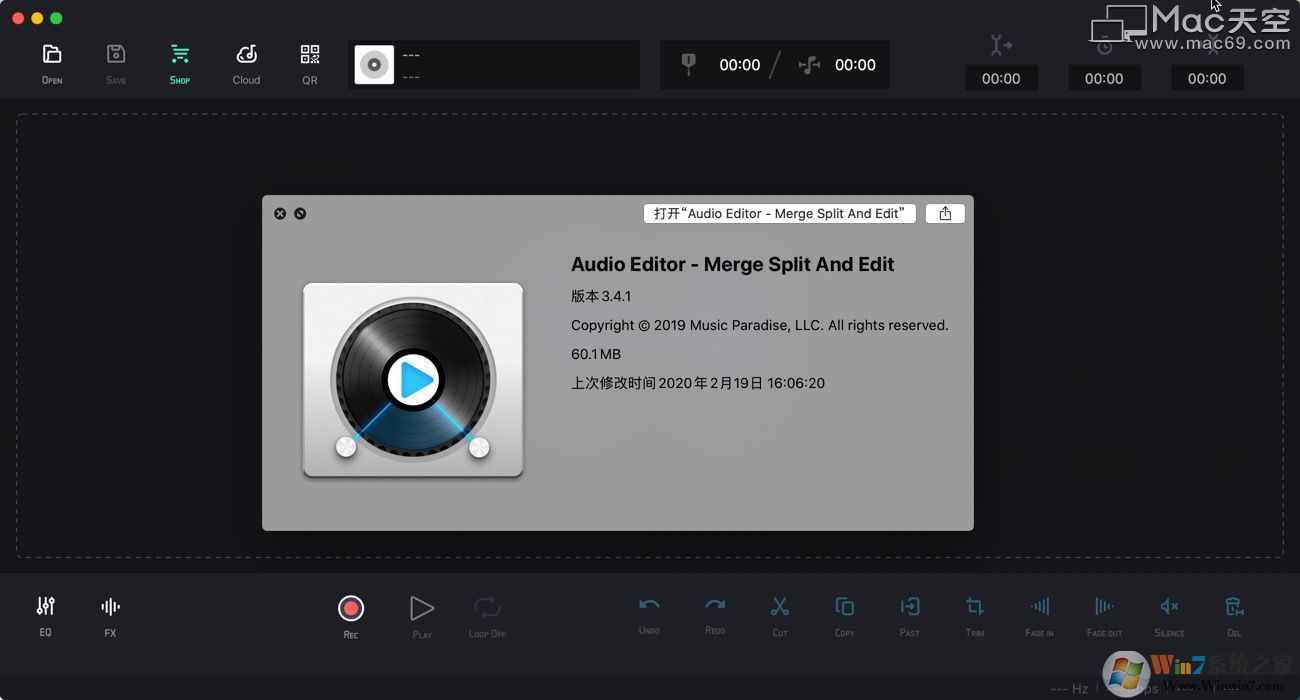Open the FX effects panel

click(x=109, y=613)
